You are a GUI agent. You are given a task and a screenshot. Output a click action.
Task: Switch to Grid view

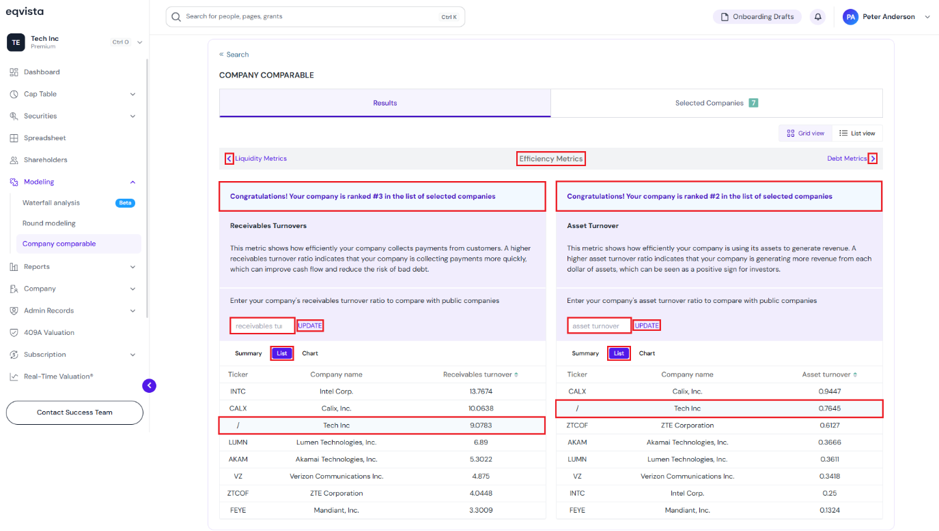point(805,133)
